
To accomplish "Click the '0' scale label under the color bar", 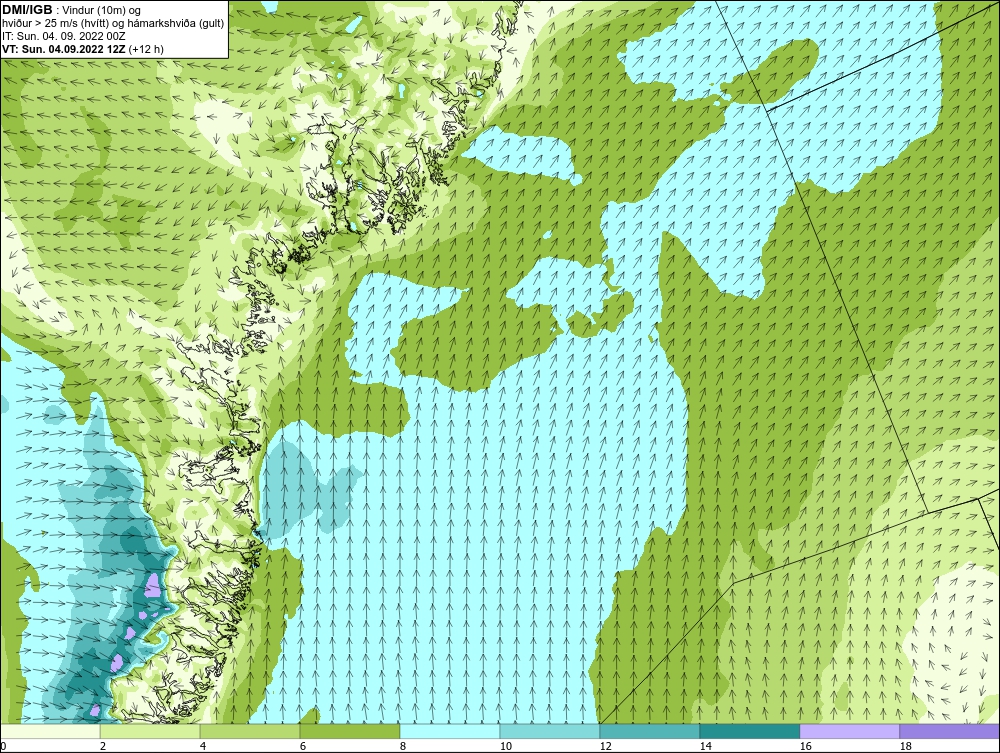I will pyautogui.click(x=3, y=746).
